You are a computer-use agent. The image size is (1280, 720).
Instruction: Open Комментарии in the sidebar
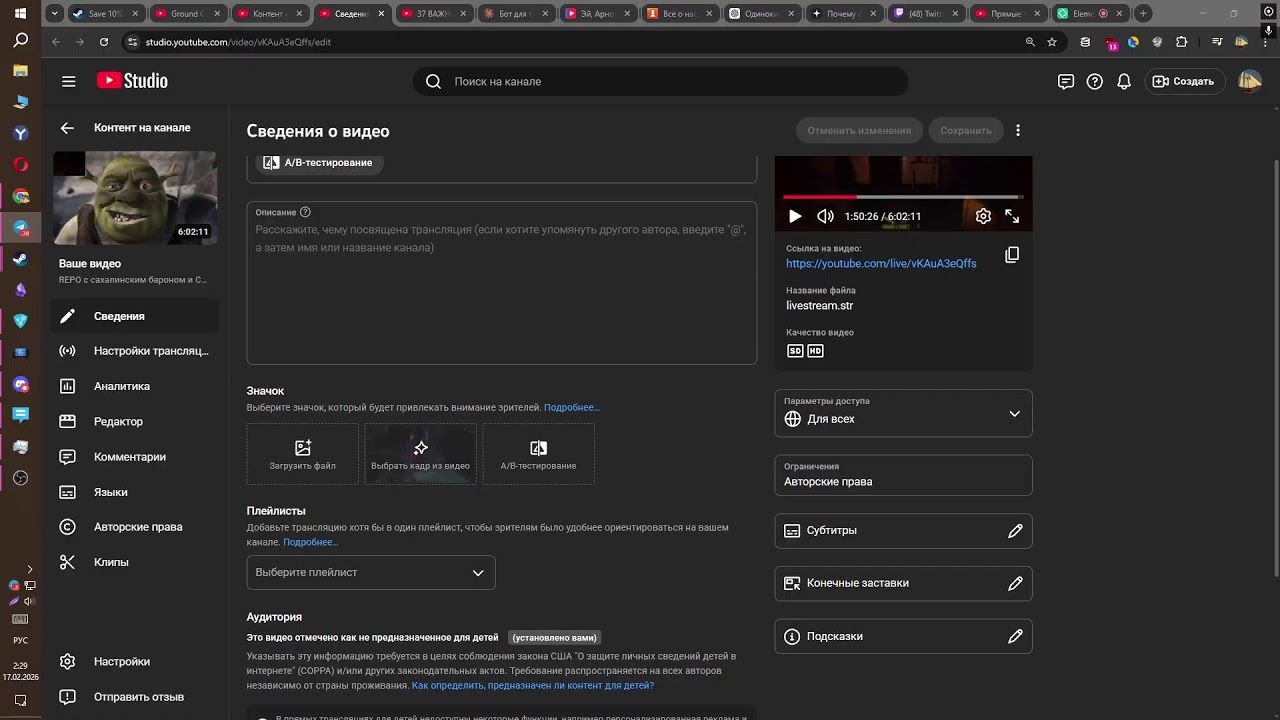click(134, 457)
